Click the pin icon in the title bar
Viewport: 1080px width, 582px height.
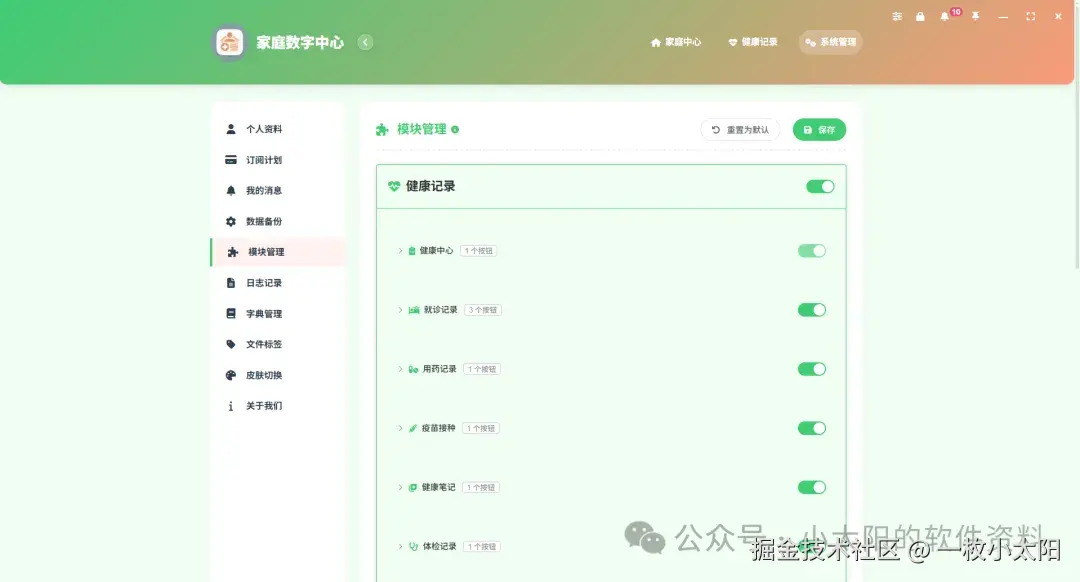click(x=976, y=16)
